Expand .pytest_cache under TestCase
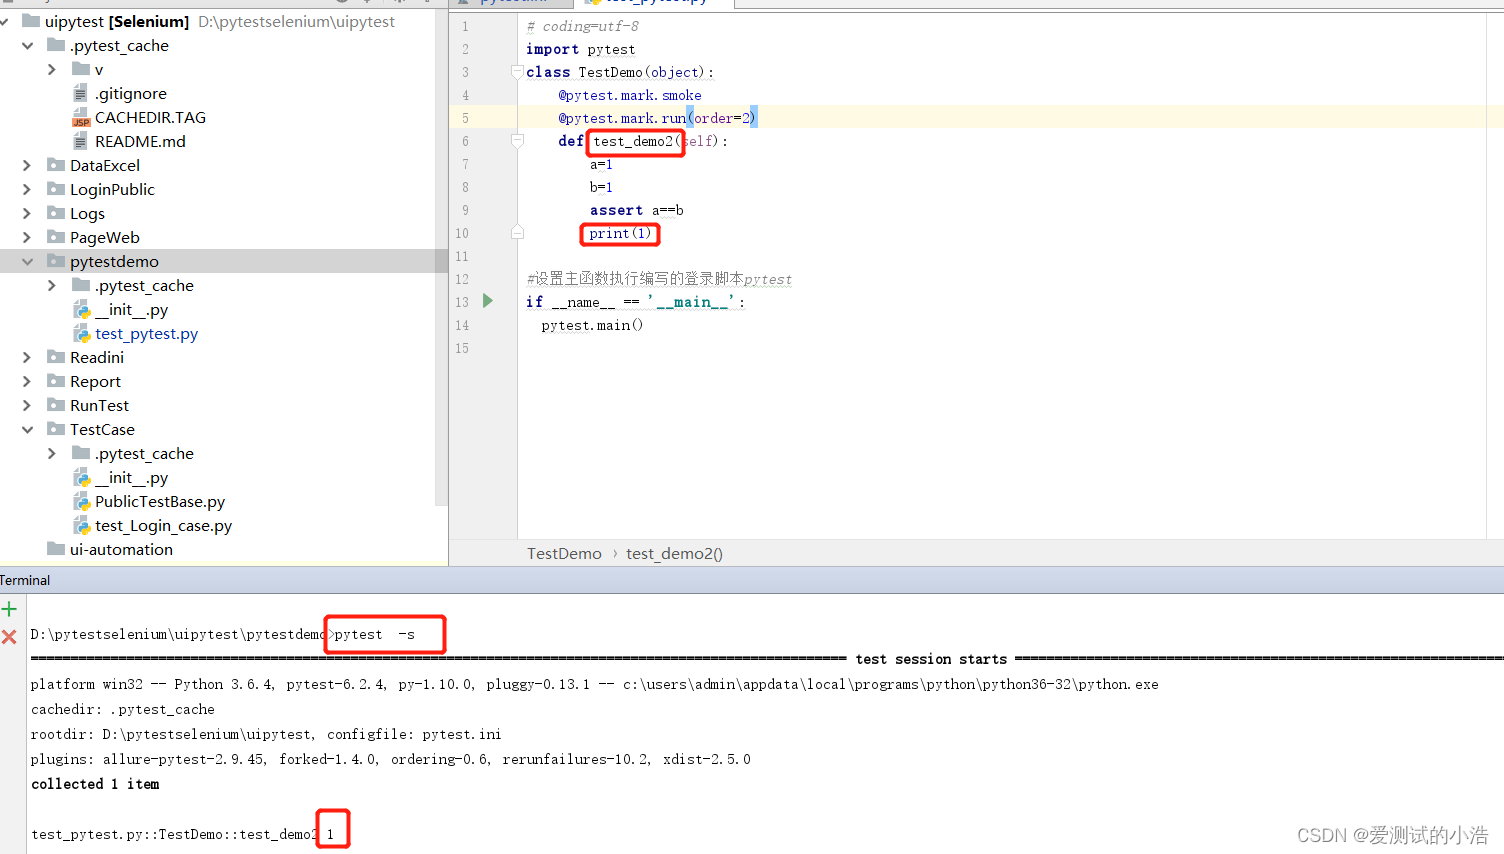Screen dimensions: 1504x854 (x=52, y=453)
